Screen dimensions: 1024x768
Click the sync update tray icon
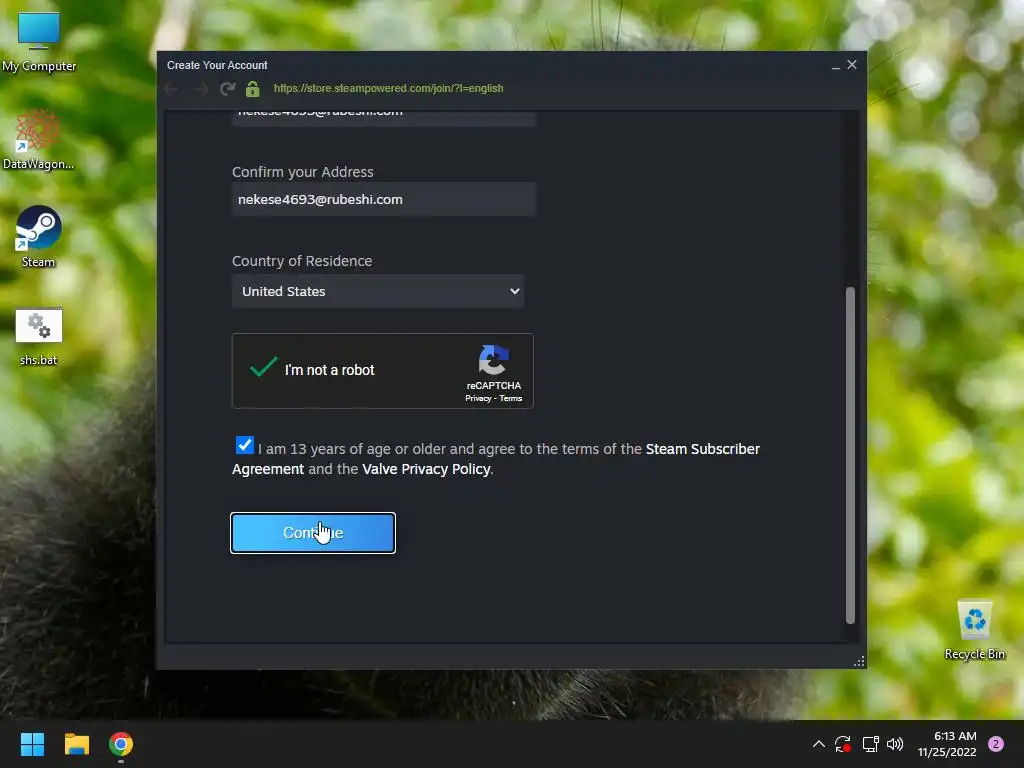point(842,744)
